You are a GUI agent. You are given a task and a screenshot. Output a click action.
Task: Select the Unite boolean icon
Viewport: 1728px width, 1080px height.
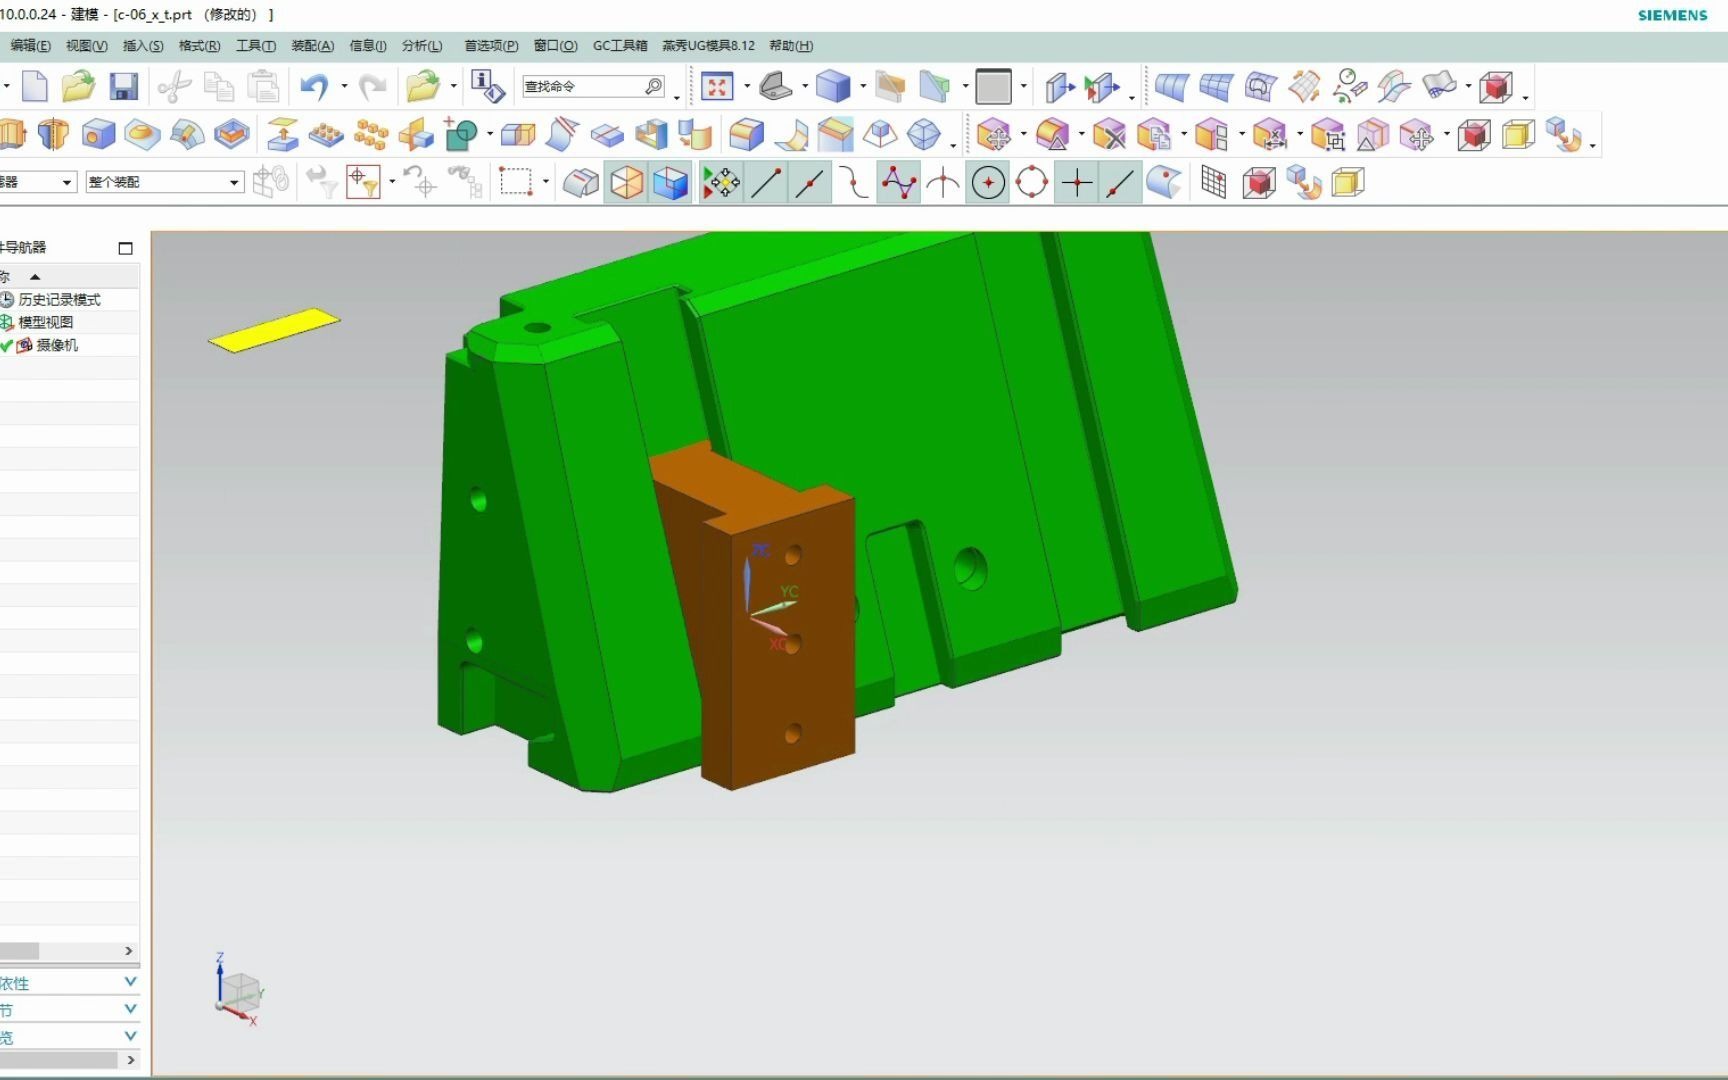coord(461,134)
